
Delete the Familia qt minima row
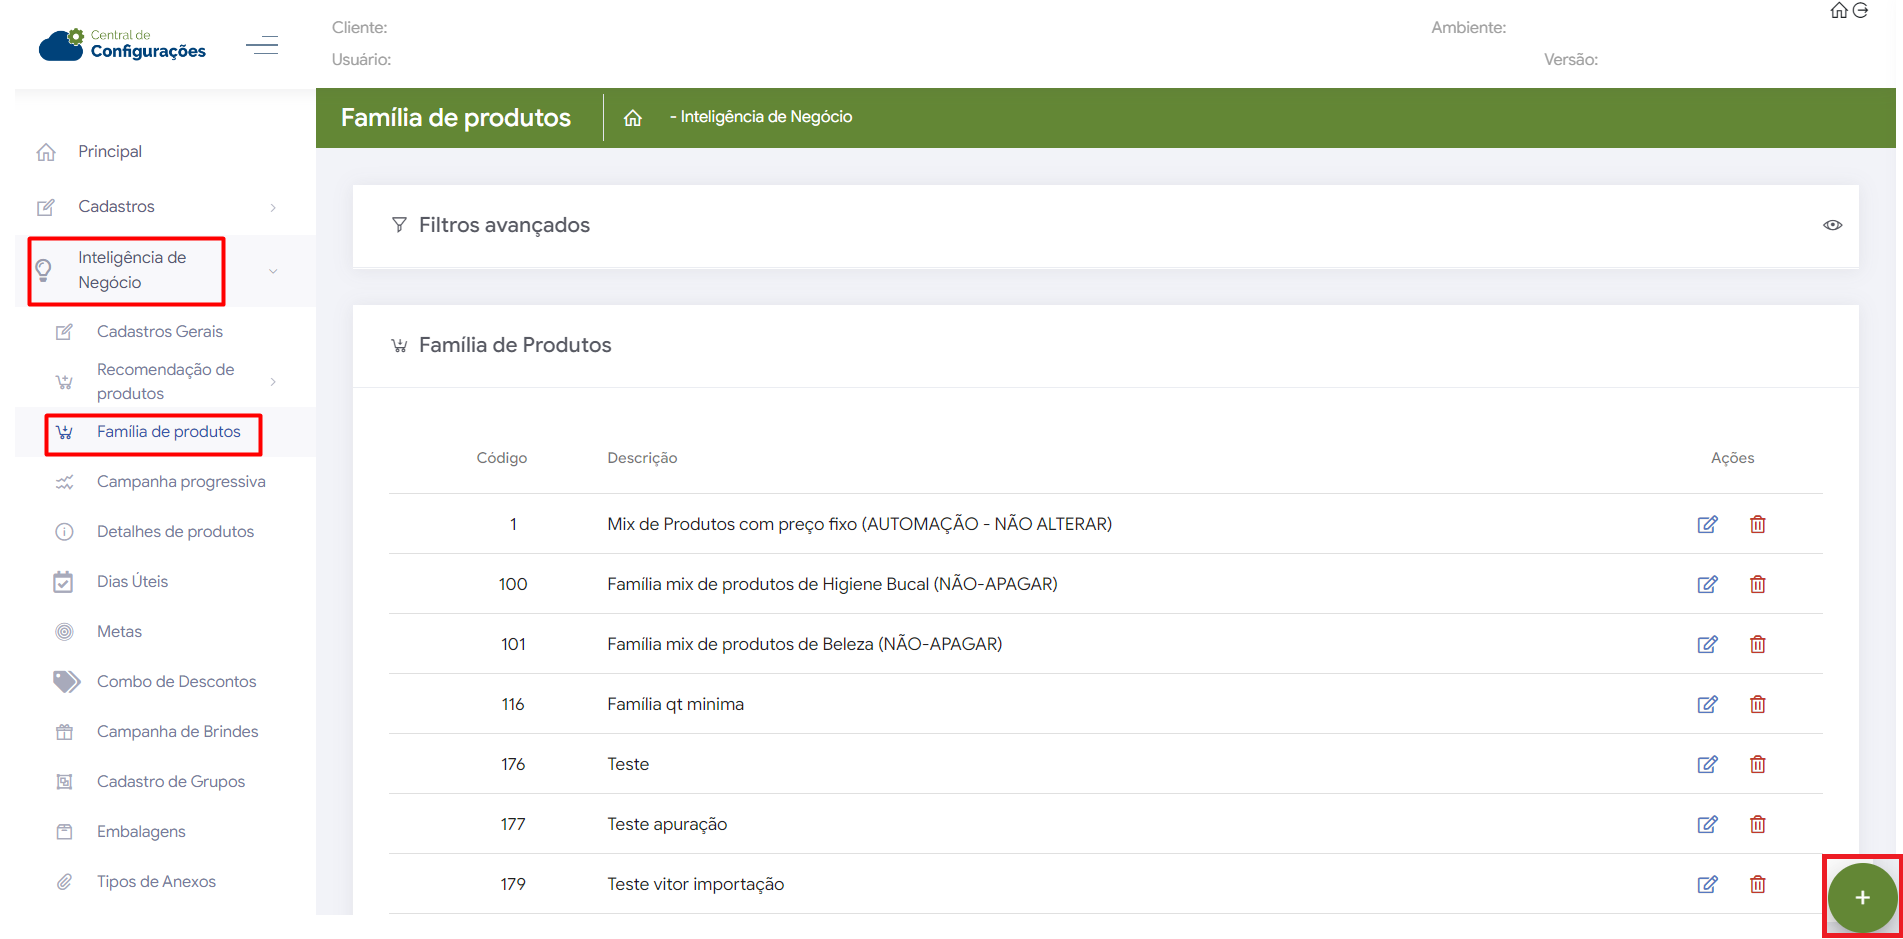pos(1757,704)
